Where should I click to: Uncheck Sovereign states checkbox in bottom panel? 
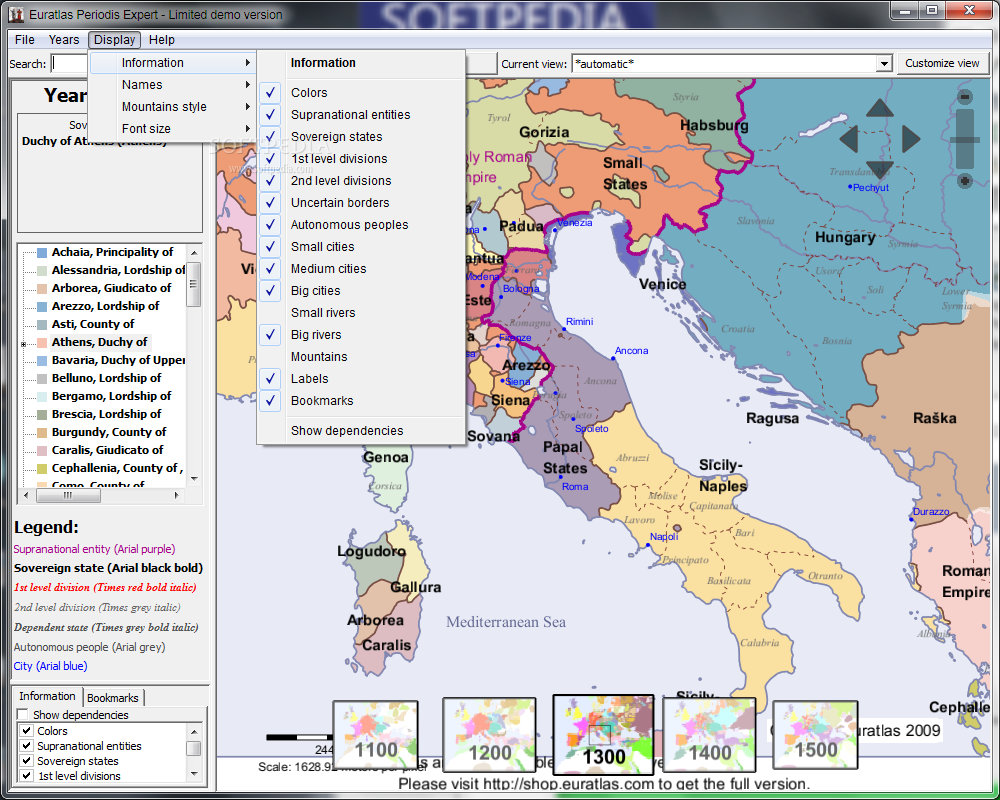[x=26, y=760]
